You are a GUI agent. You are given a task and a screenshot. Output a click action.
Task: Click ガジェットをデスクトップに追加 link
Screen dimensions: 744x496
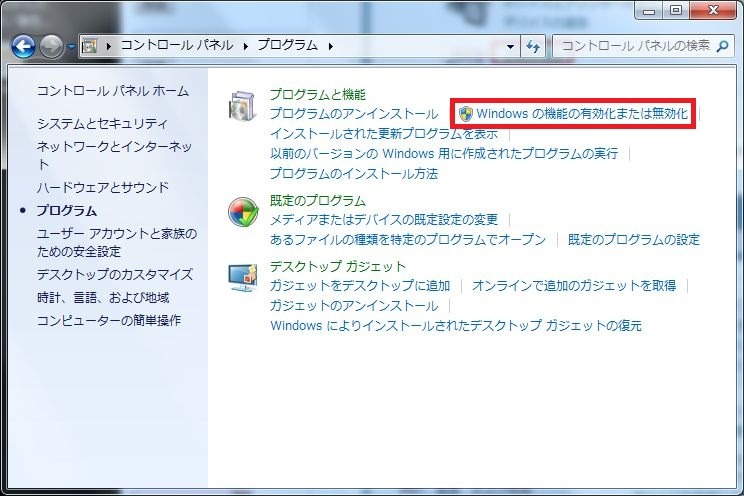pos(360,286)
